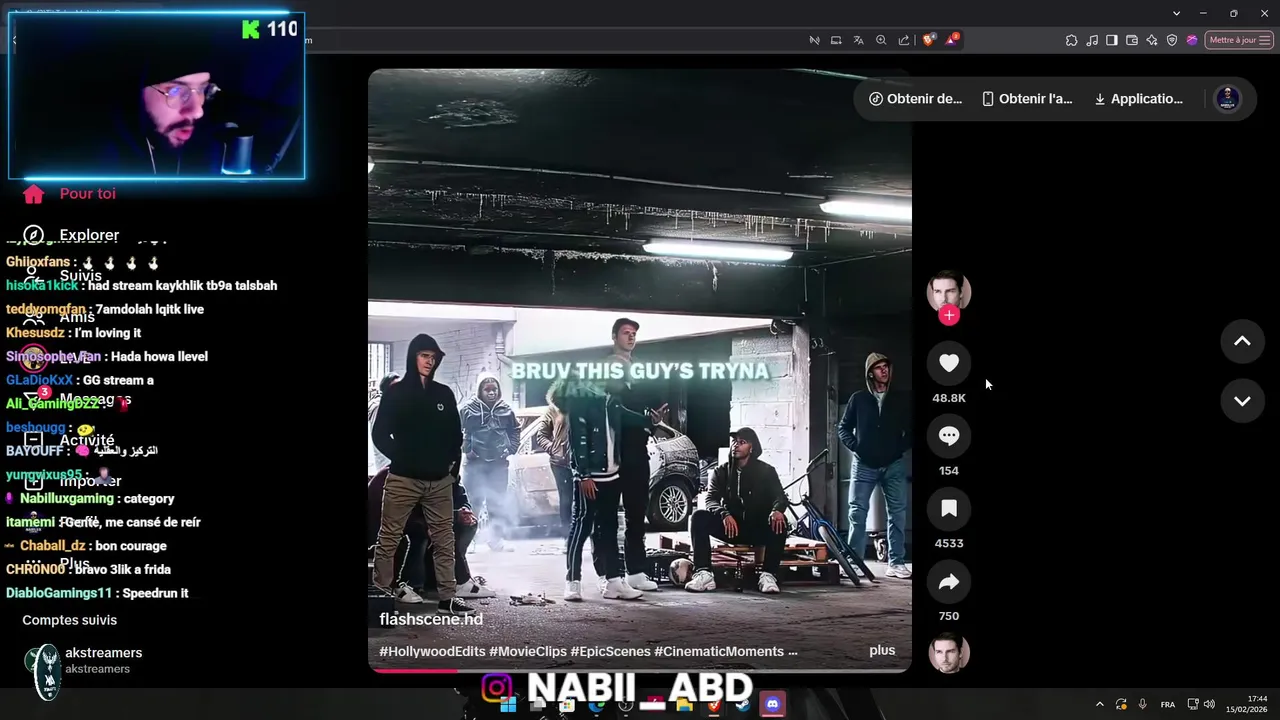
Task: Select Explorer in sidebar
Action: [89, 235]
